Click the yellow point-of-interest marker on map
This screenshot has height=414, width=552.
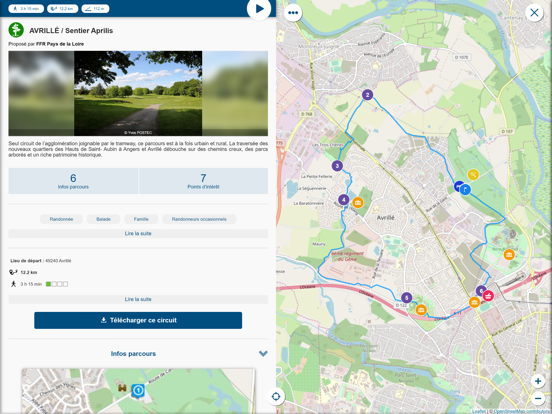(473, 174)
